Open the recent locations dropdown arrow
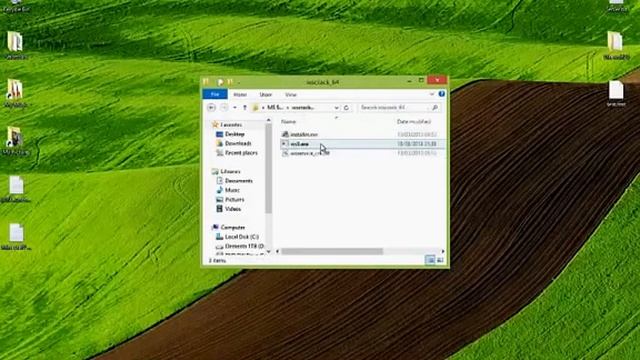 [235, 108]
